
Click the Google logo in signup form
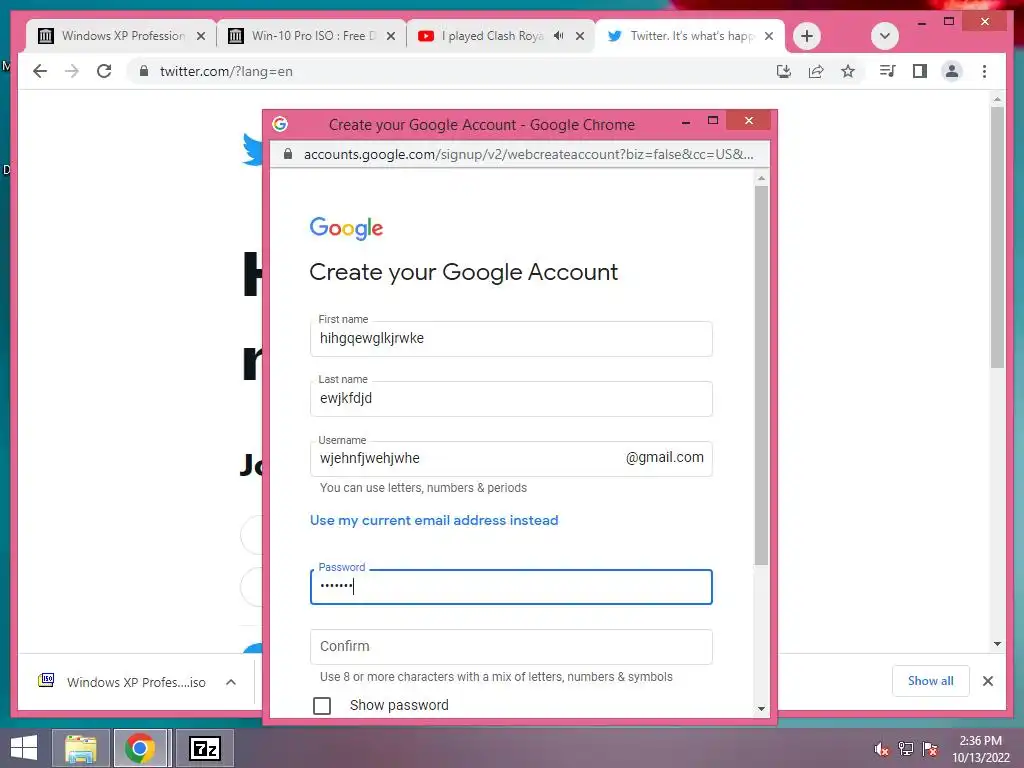[346, 228]
